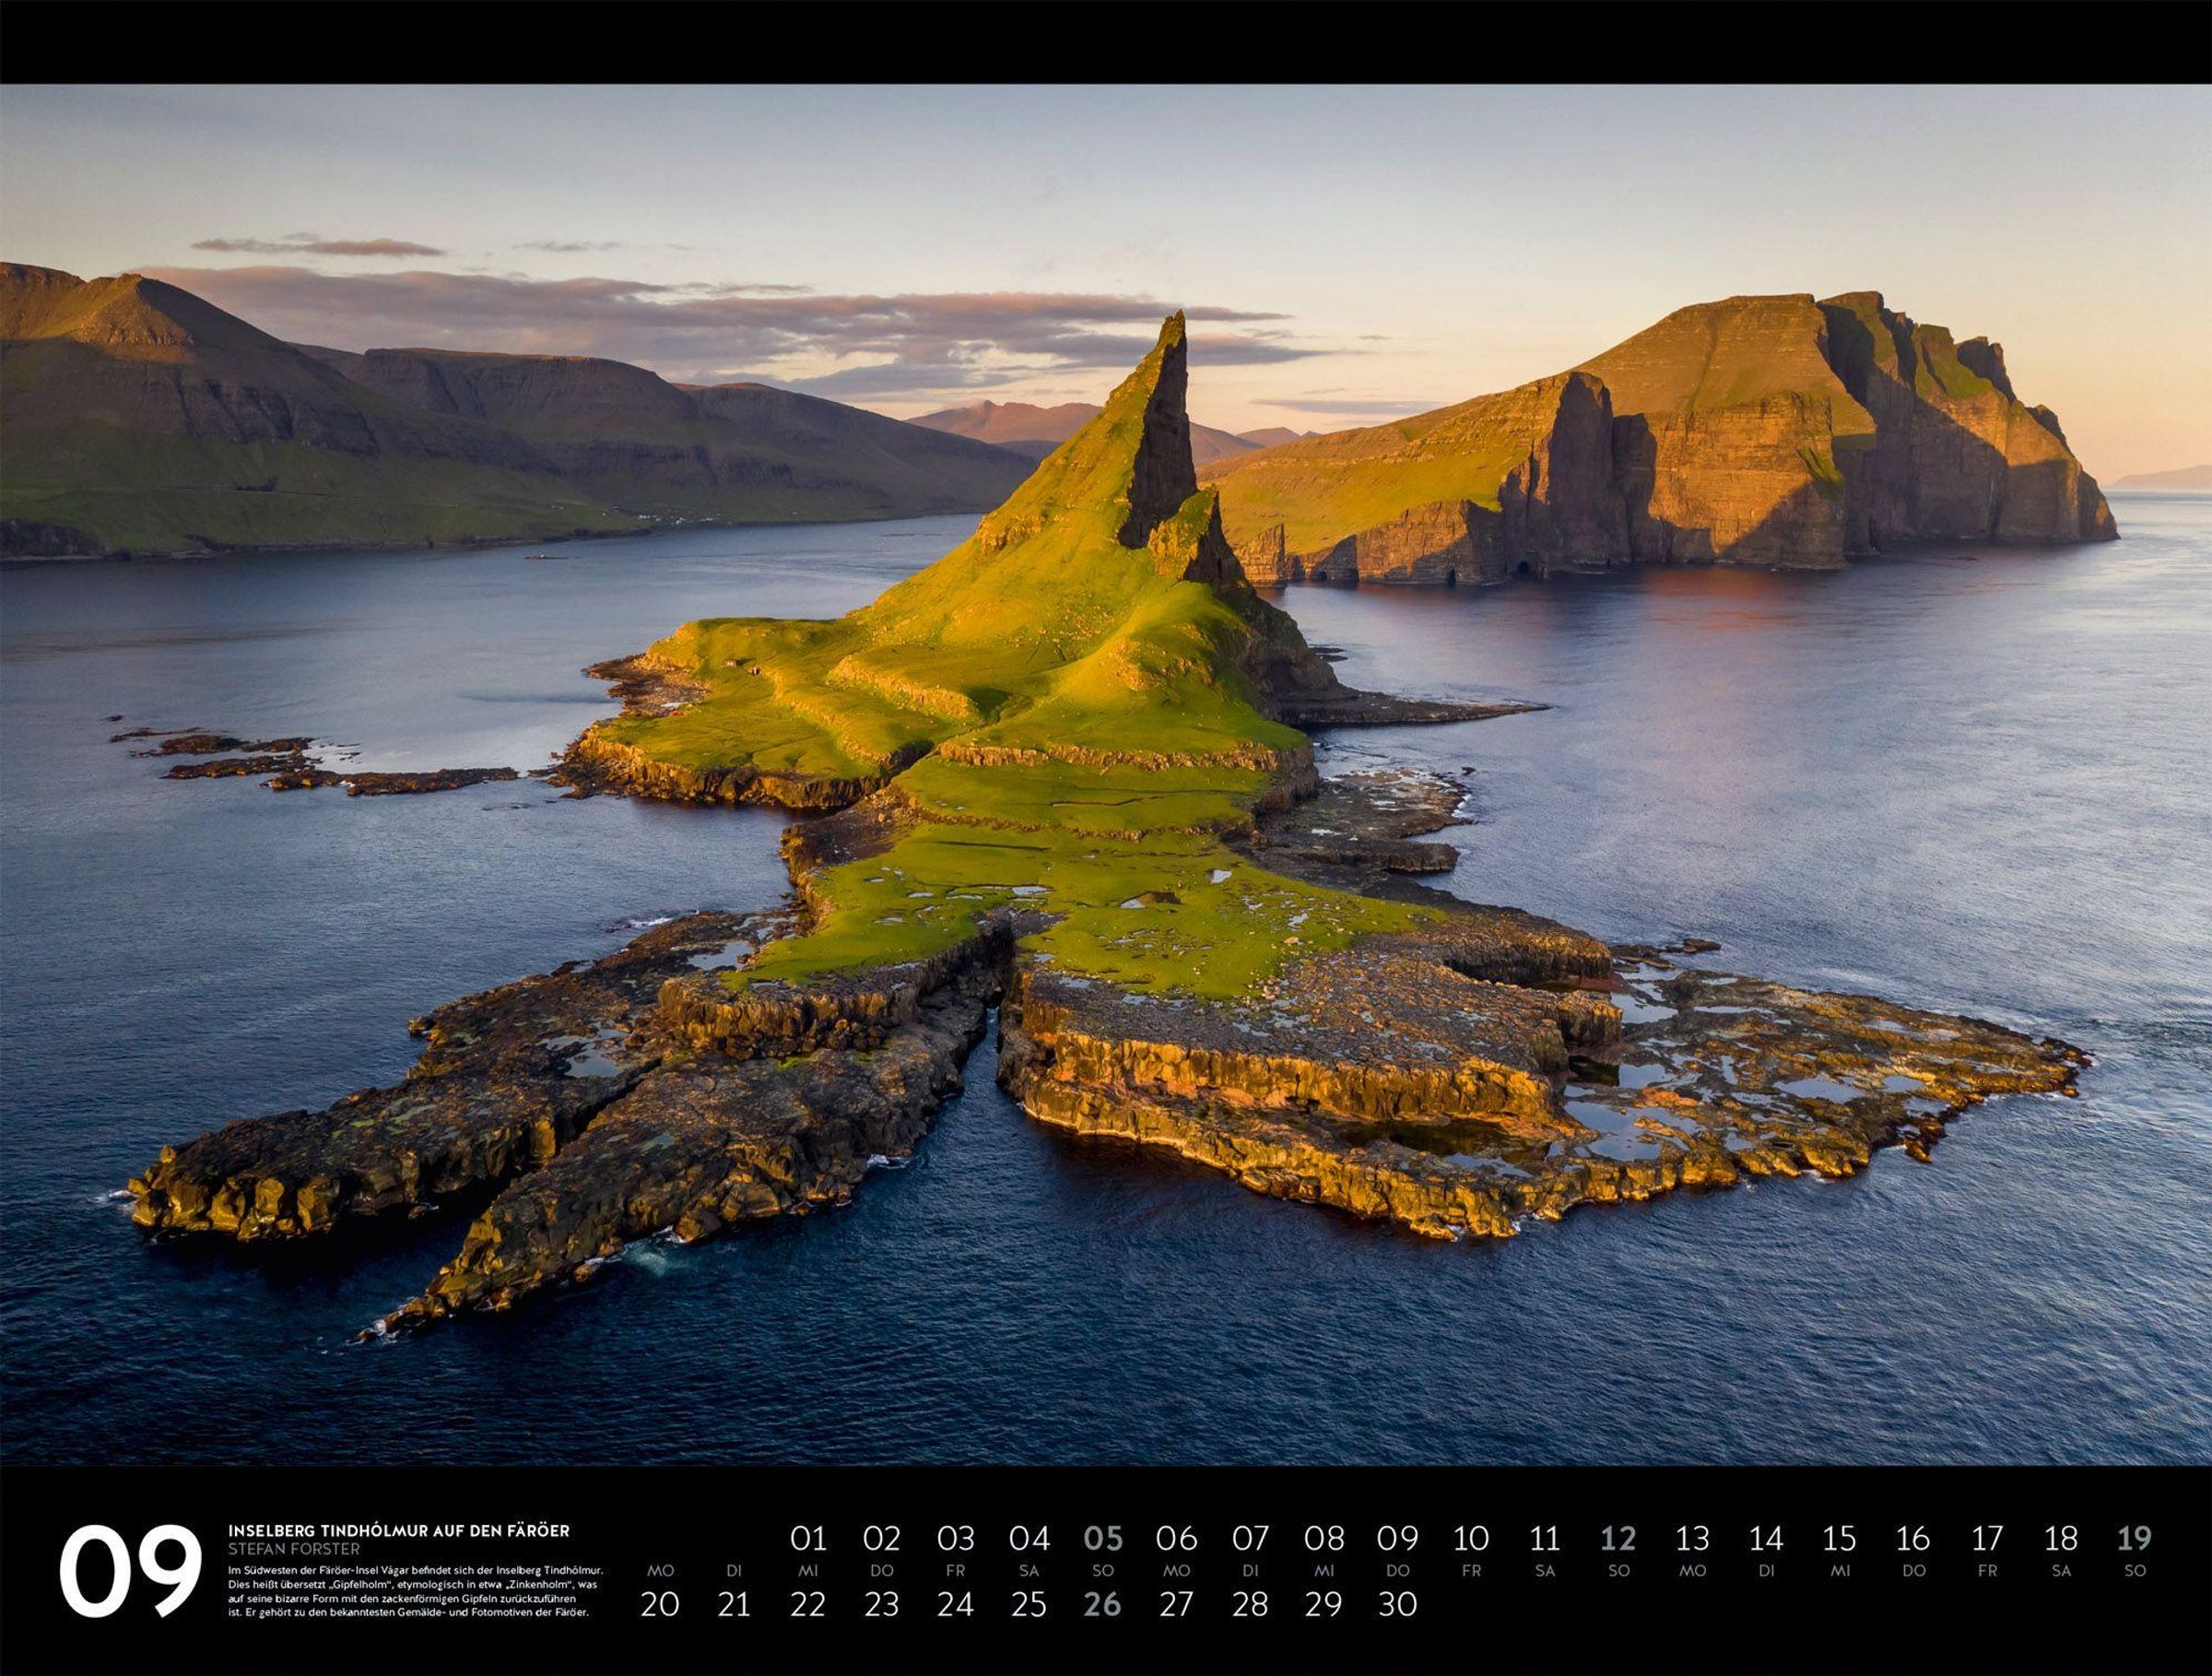
Task: Click the MO weekday label under 20
Action: 660,1571
